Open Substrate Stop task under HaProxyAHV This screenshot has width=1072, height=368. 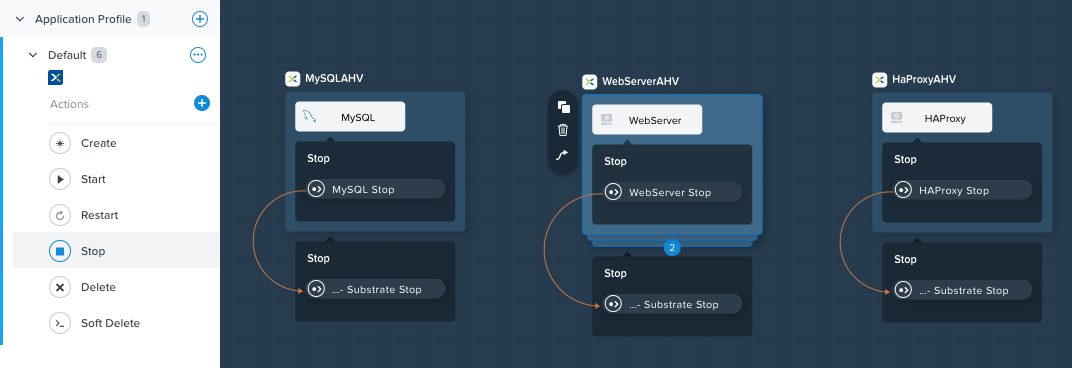[963, 290]
